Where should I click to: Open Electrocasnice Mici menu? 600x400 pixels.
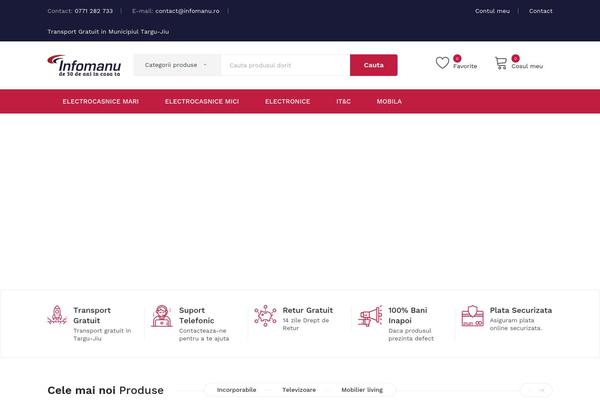(x=202, y=101)
